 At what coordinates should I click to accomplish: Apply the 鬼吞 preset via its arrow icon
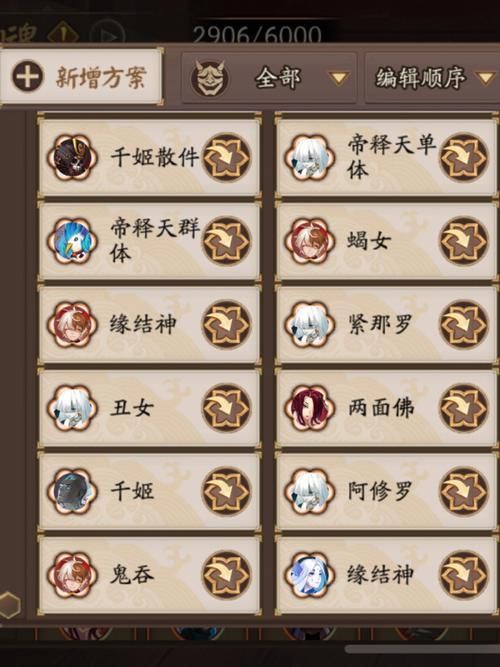pos(226,575)
